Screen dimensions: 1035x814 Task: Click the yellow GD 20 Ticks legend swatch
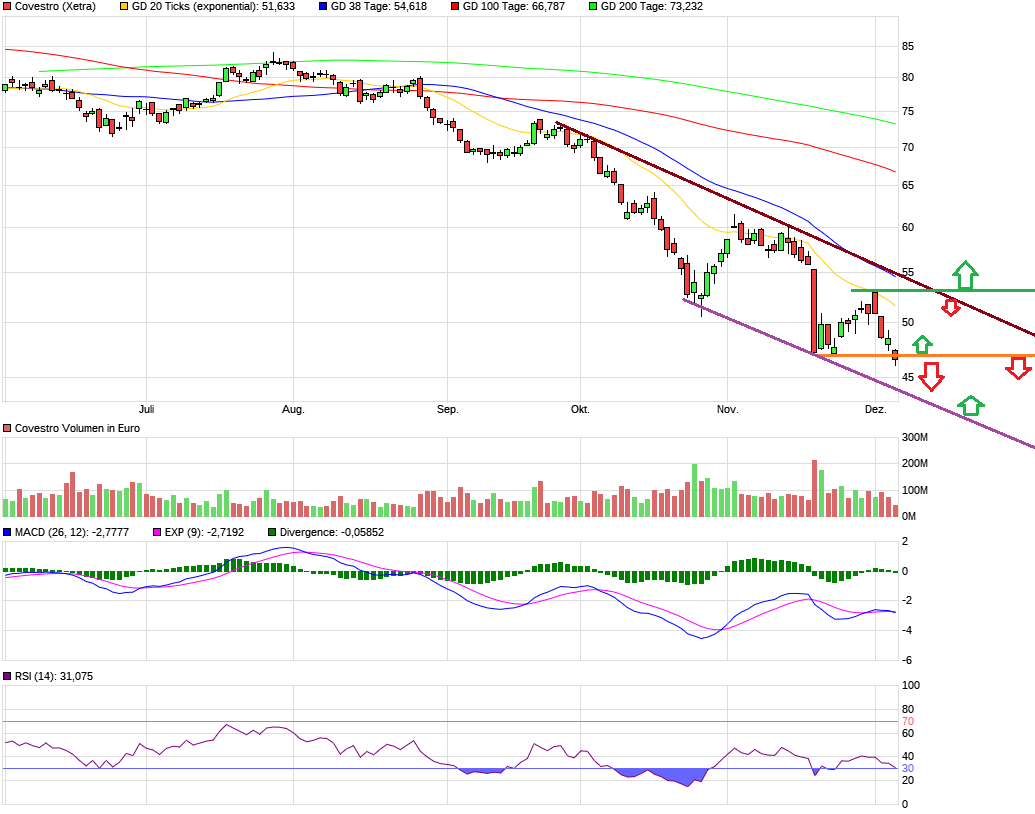point(124,7)
